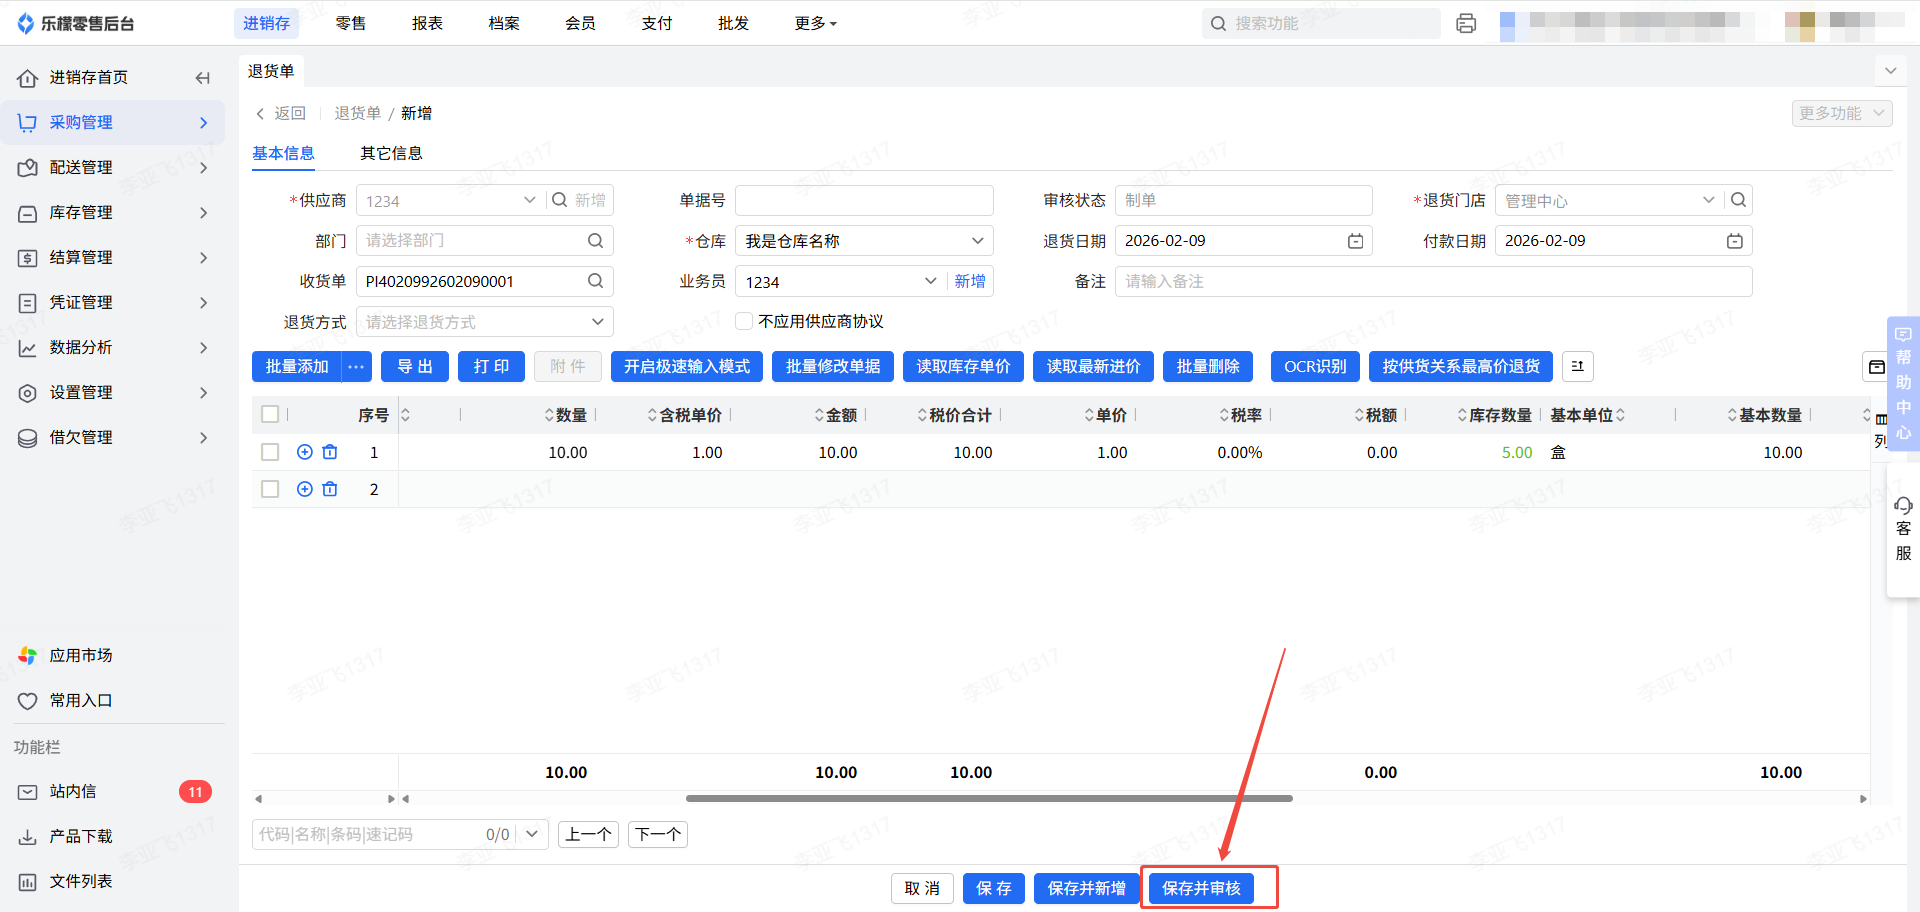Viewport: 1920px width, 912px height.
Task: Click the printer icon in top bar
Action: tap(1466, 23)
